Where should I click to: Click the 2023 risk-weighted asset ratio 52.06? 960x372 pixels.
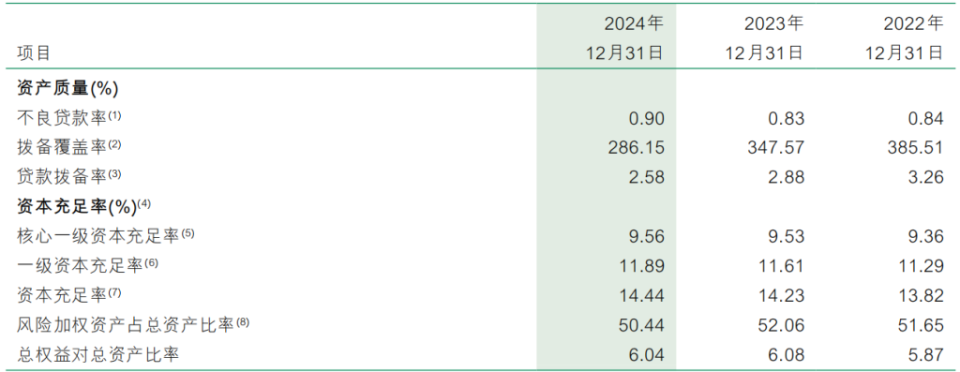point(782,326)
